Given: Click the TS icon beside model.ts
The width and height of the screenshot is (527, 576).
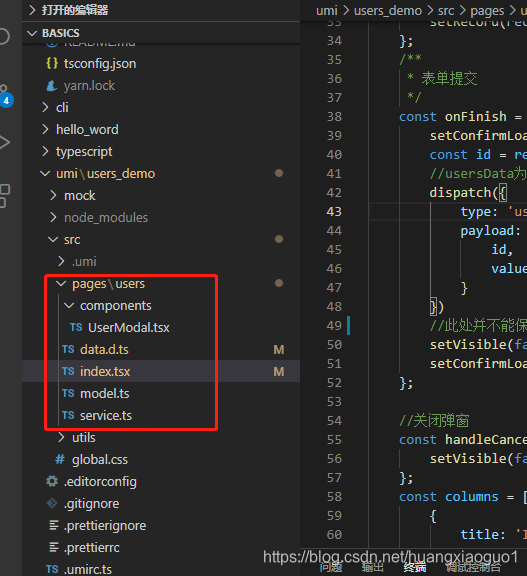Looking at the screenshot, I should [68, 393].
